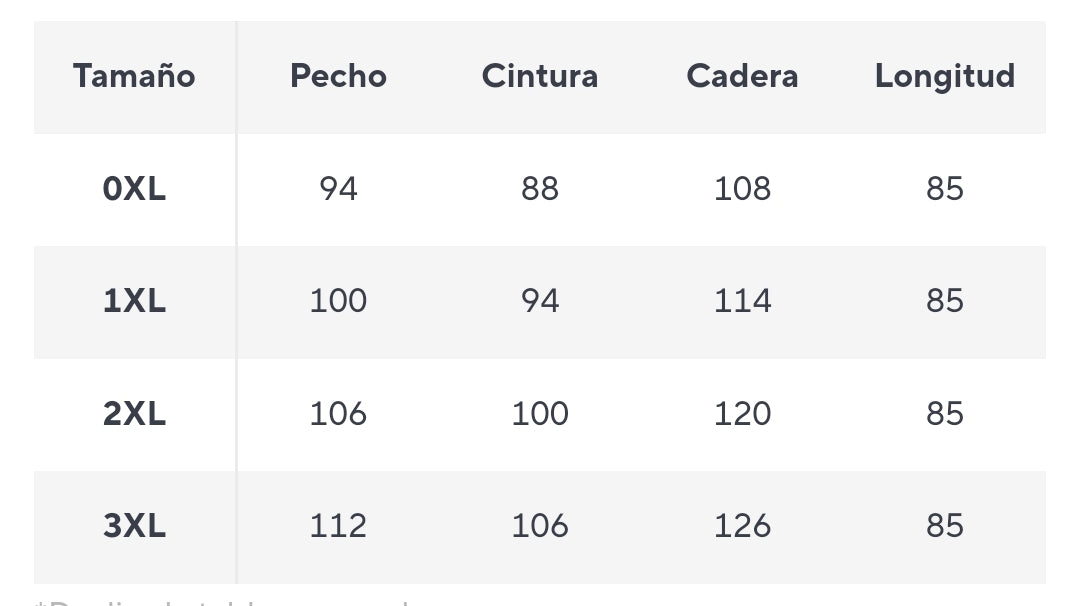Click the 3XL size row label
Image resolution: width=1080 pixels, height=606 pixels.
pos(134,526)
